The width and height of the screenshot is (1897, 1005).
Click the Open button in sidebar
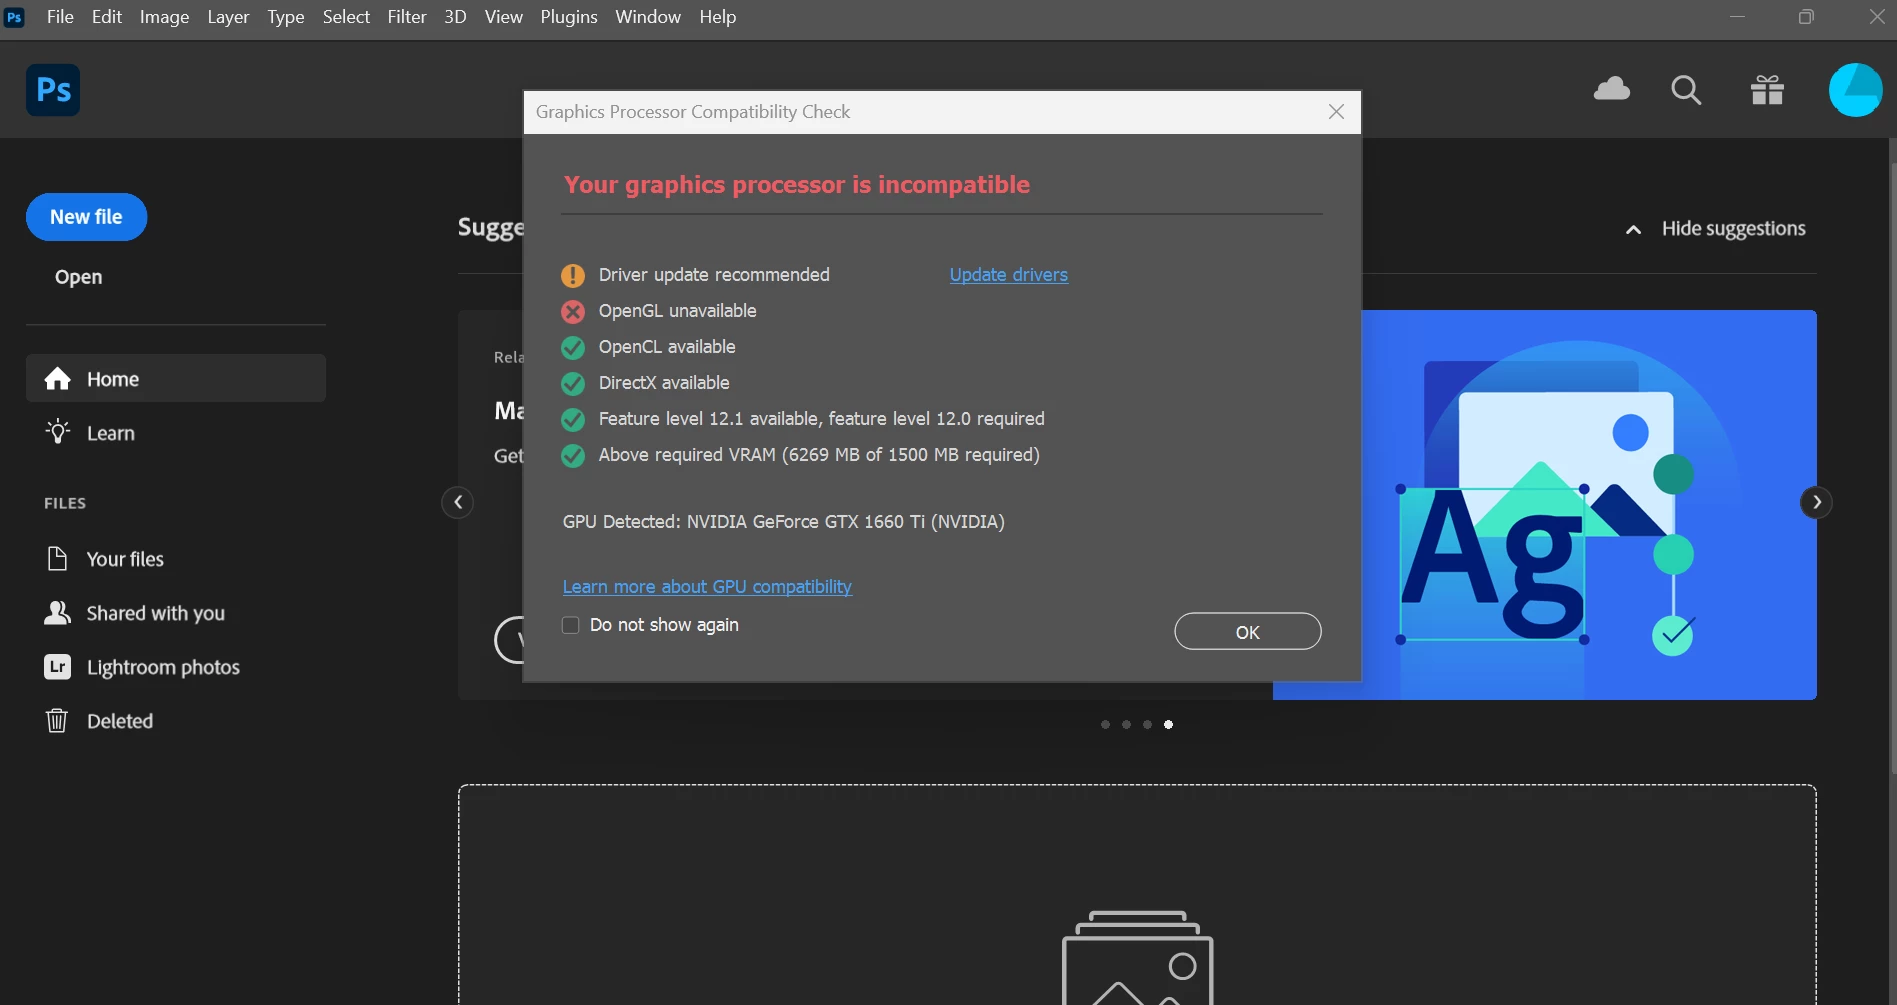78,277
